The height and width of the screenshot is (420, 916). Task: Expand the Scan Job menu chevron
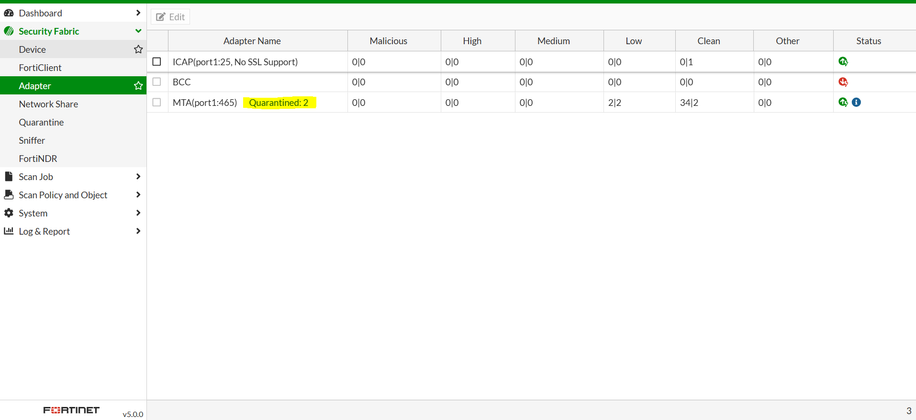pos(138,176)
